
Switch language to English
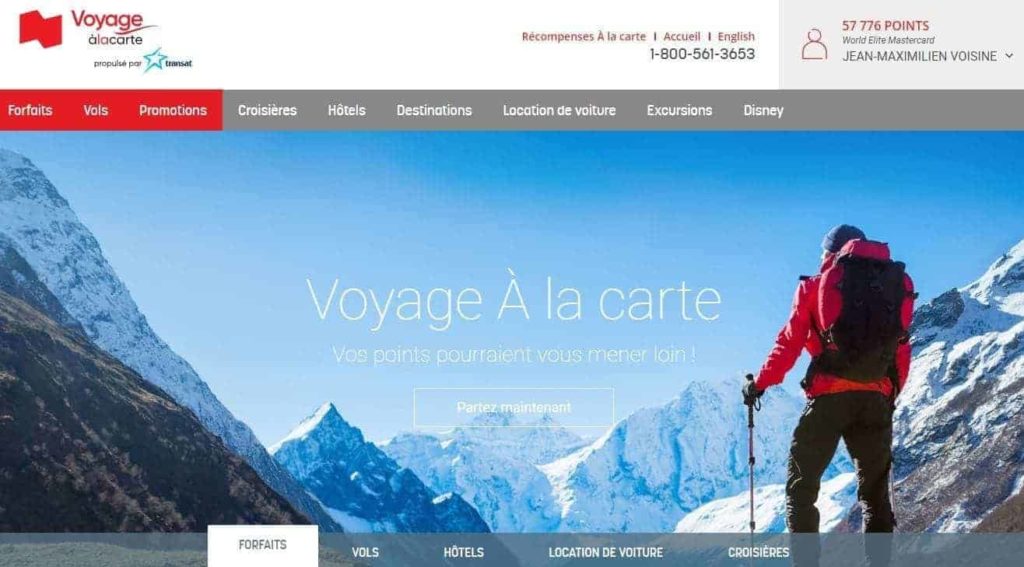click(736, 37)
